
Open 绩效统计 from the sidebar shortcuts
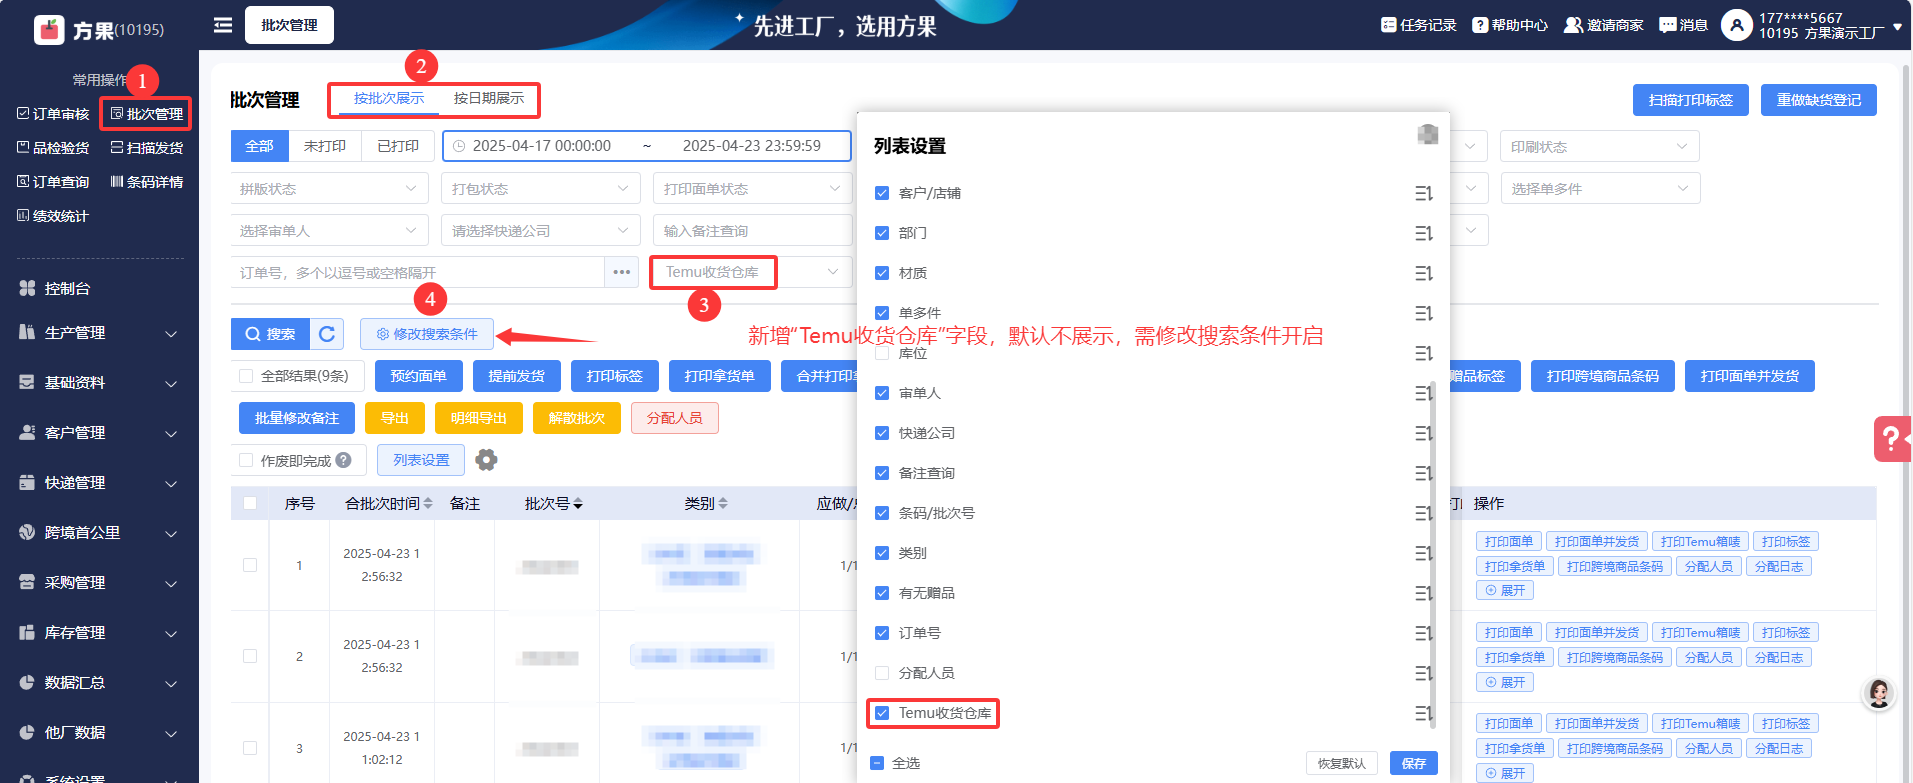click(x=53, y=216)
